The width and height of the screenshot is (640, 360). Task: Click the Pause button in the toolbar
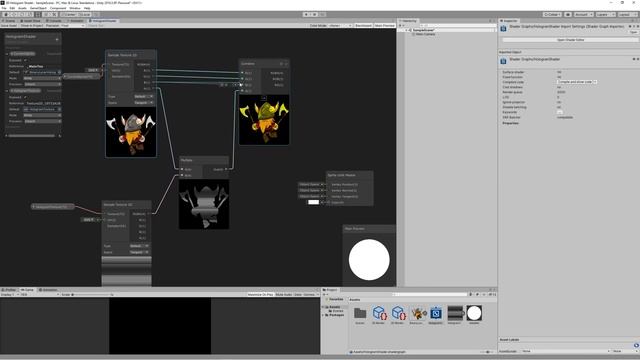pos(314,15)
